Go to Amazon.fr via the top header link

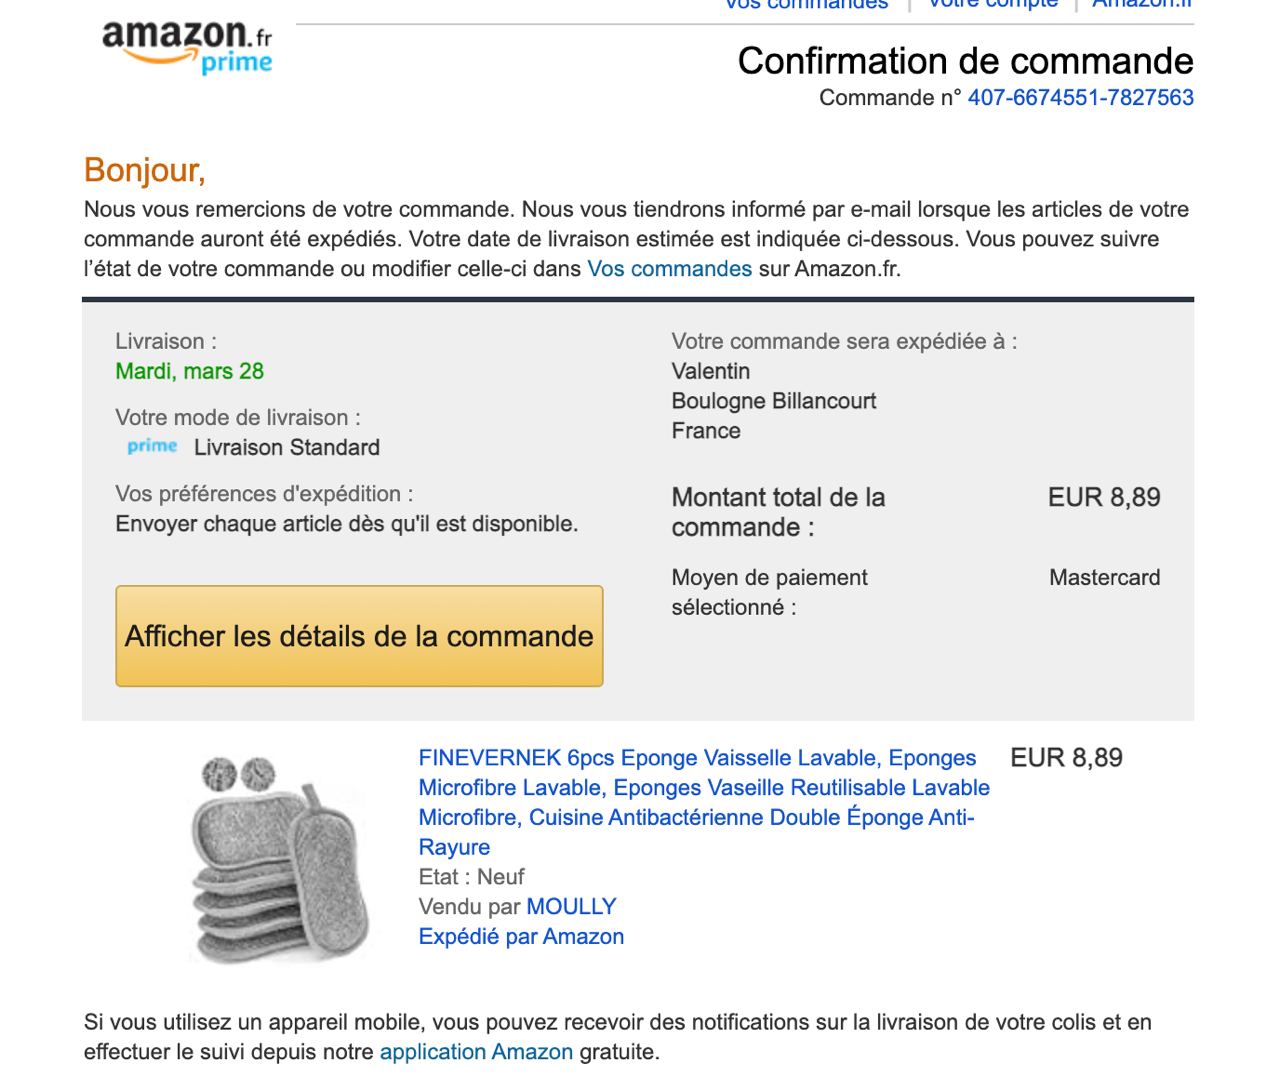pos(1142,5)
